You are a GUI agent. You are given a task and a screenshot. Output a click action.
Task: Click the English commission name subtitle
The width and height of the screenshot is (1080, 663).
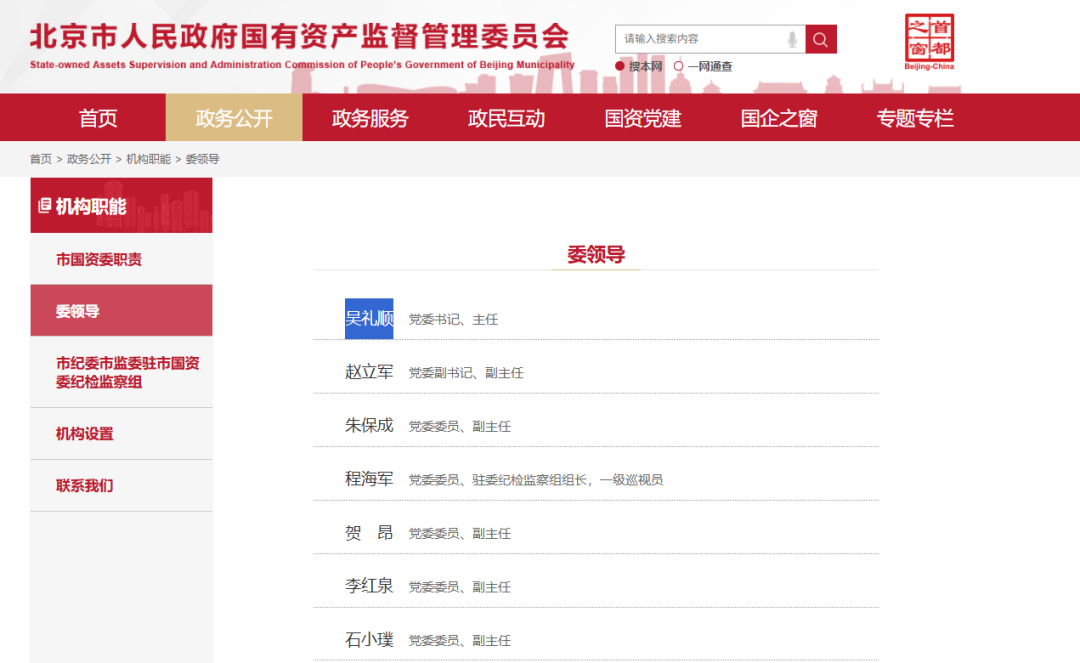[x=302, y=65]
